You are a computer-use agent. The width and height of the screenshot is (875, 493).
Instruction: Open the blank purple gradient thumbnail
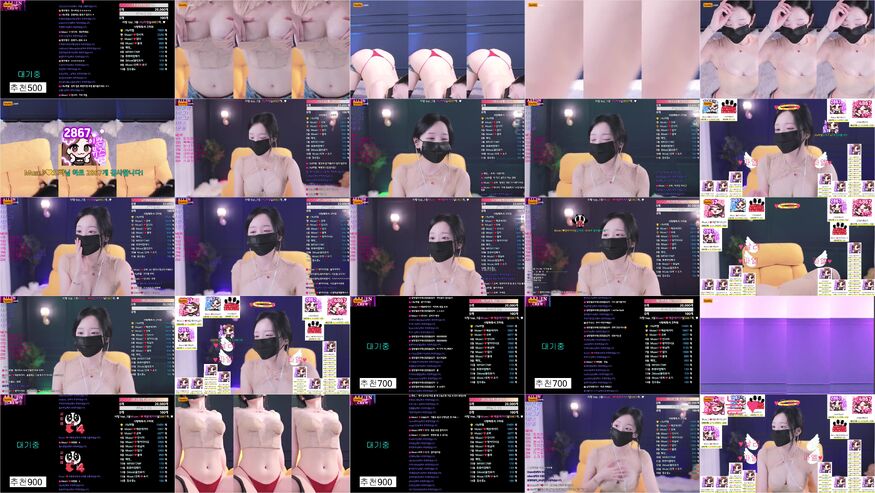(787, 343)
